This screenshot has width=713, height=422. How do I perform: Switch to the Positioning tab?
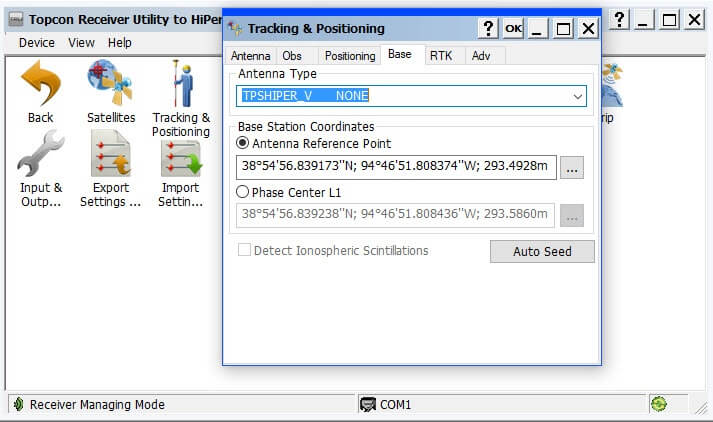point(350,56)
